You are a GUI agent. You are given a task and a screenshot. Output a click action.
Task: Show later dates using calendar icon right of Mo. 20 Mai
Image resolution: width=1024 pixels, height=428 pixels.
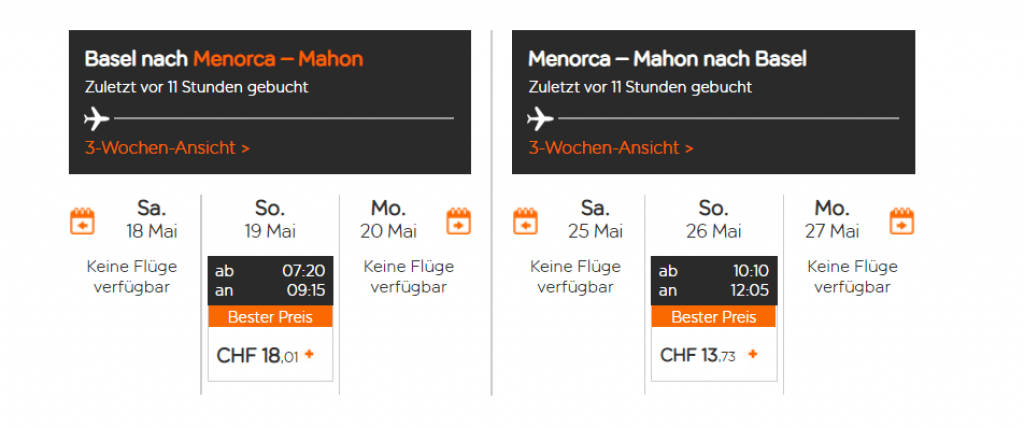[459, 220]
